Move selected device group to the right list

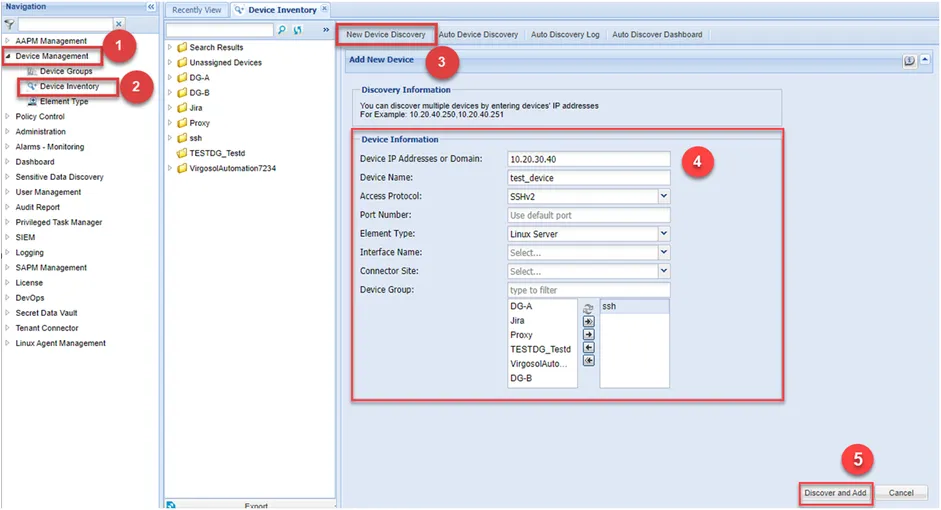coord(589,335)
